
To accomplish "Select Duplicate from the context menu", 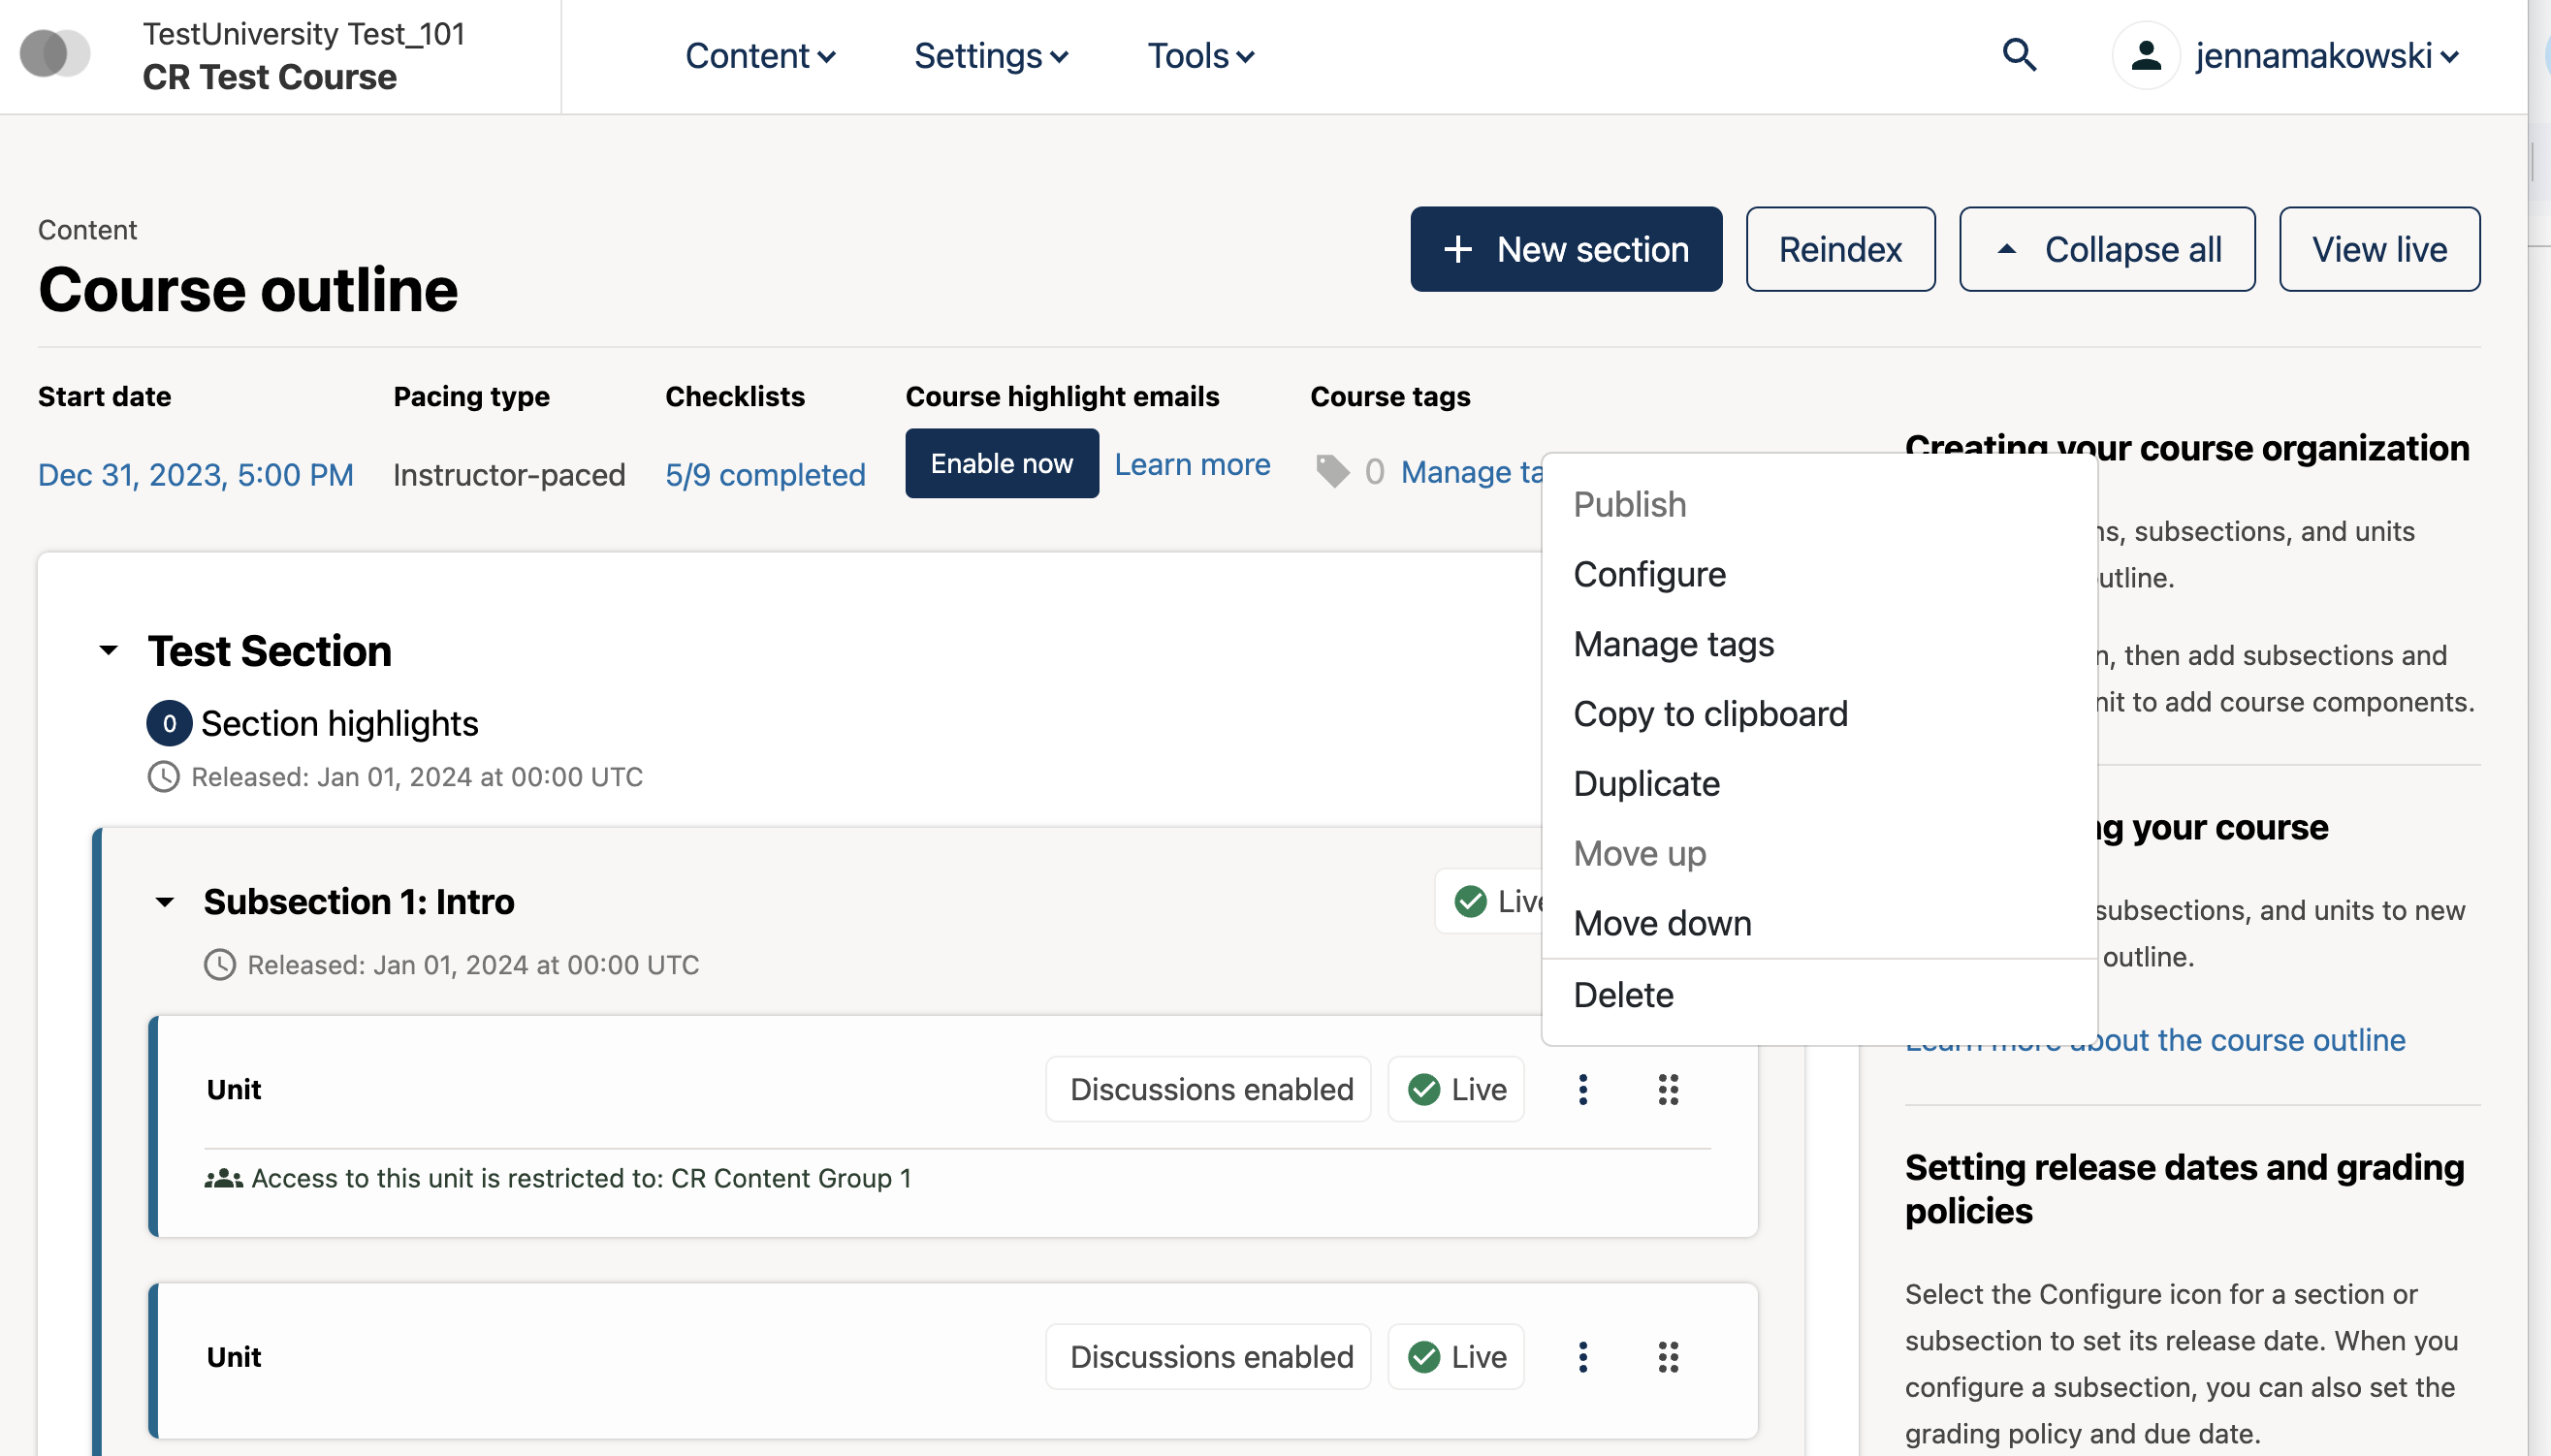I will click(1646, 783).
